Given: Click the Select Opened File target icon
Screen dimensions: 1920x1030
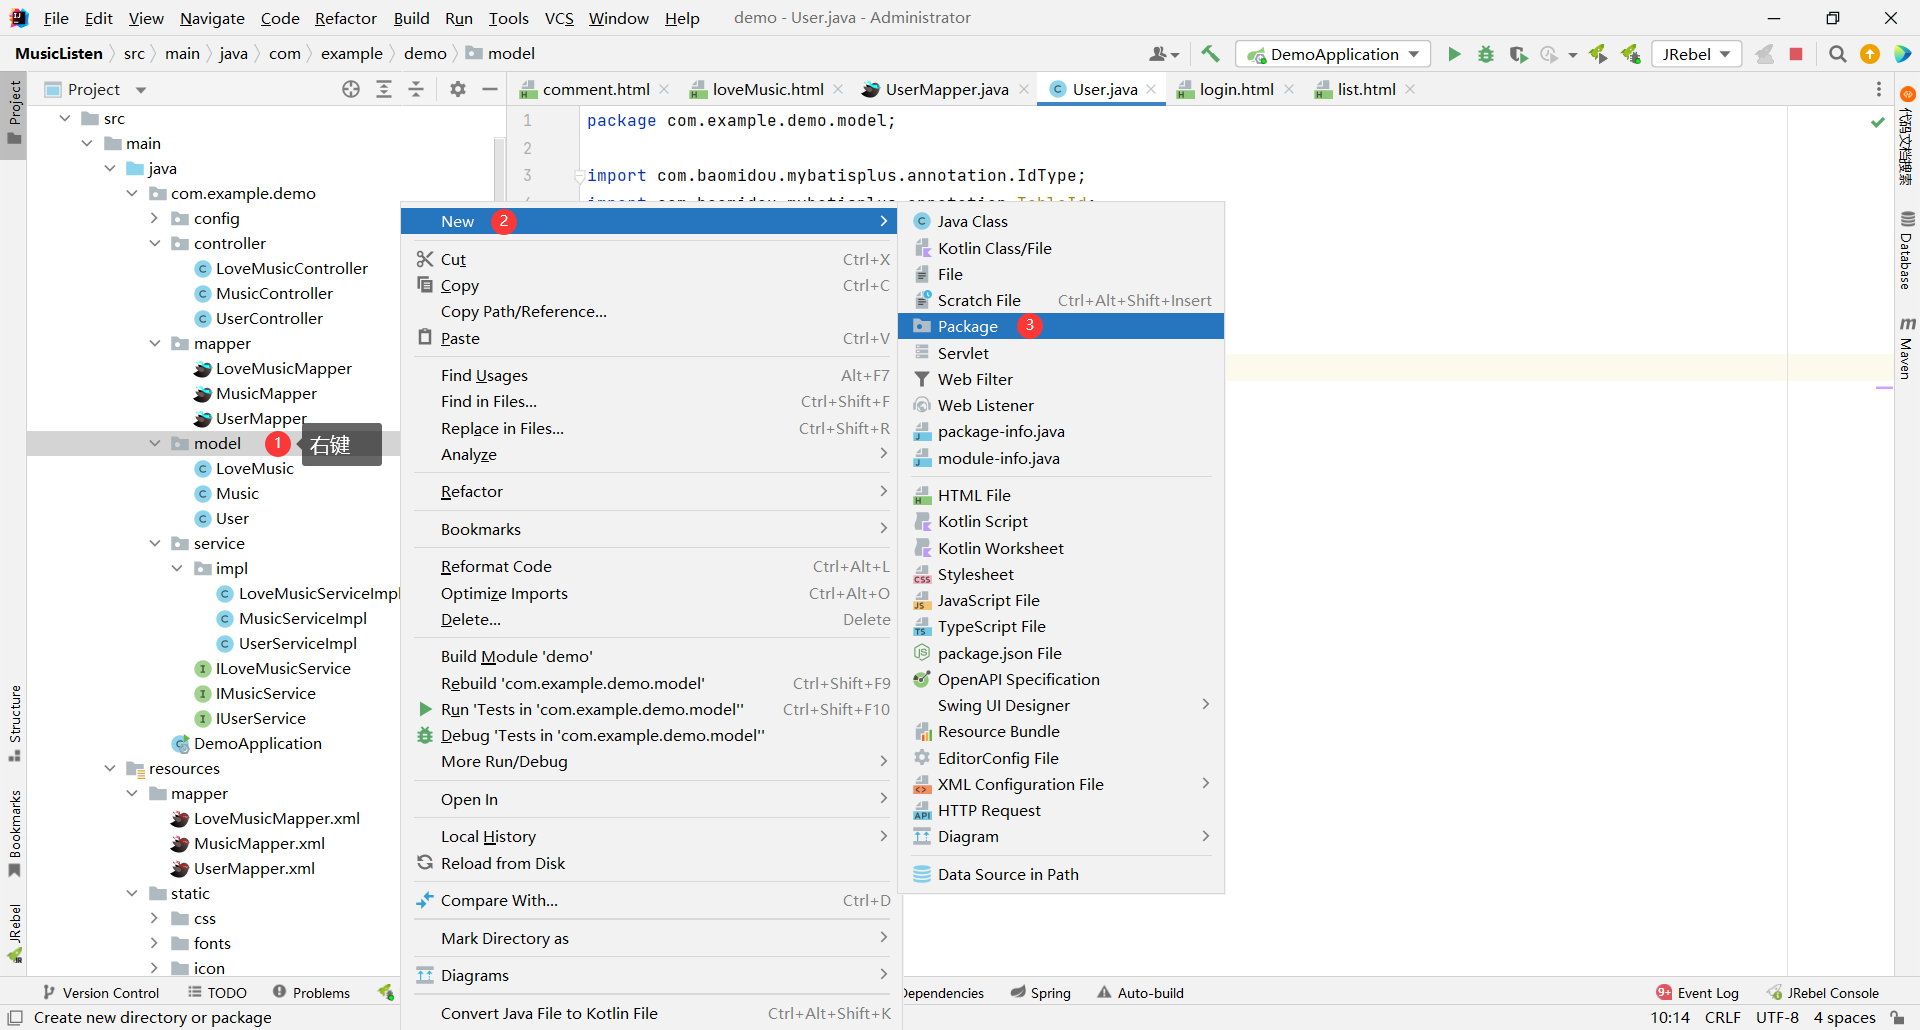Looking at the screenshot, I should click(x=351, y=89).
